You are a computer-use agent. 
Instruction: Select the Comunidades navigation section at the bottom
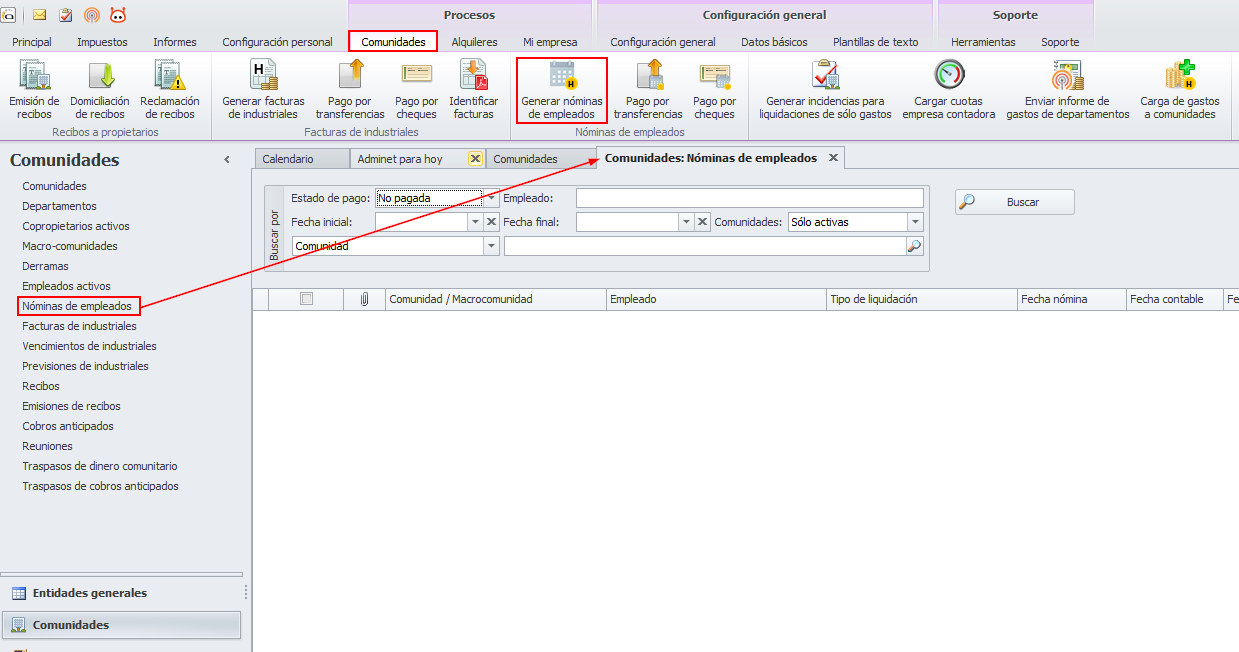(x=121, y=625)
